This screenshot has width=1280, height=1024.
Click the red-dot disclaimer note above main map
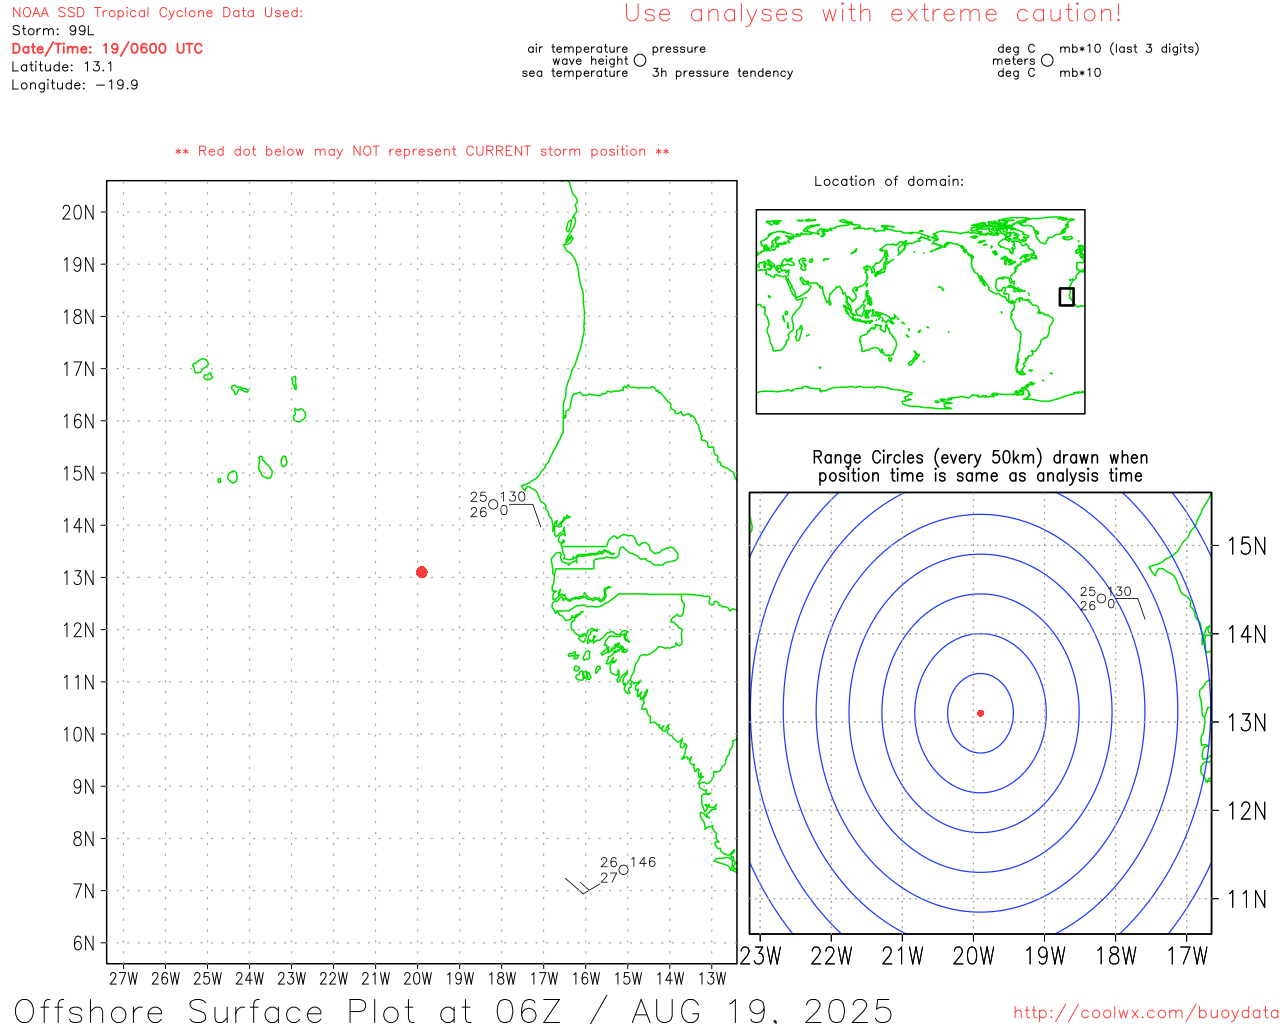pos(422,152)
